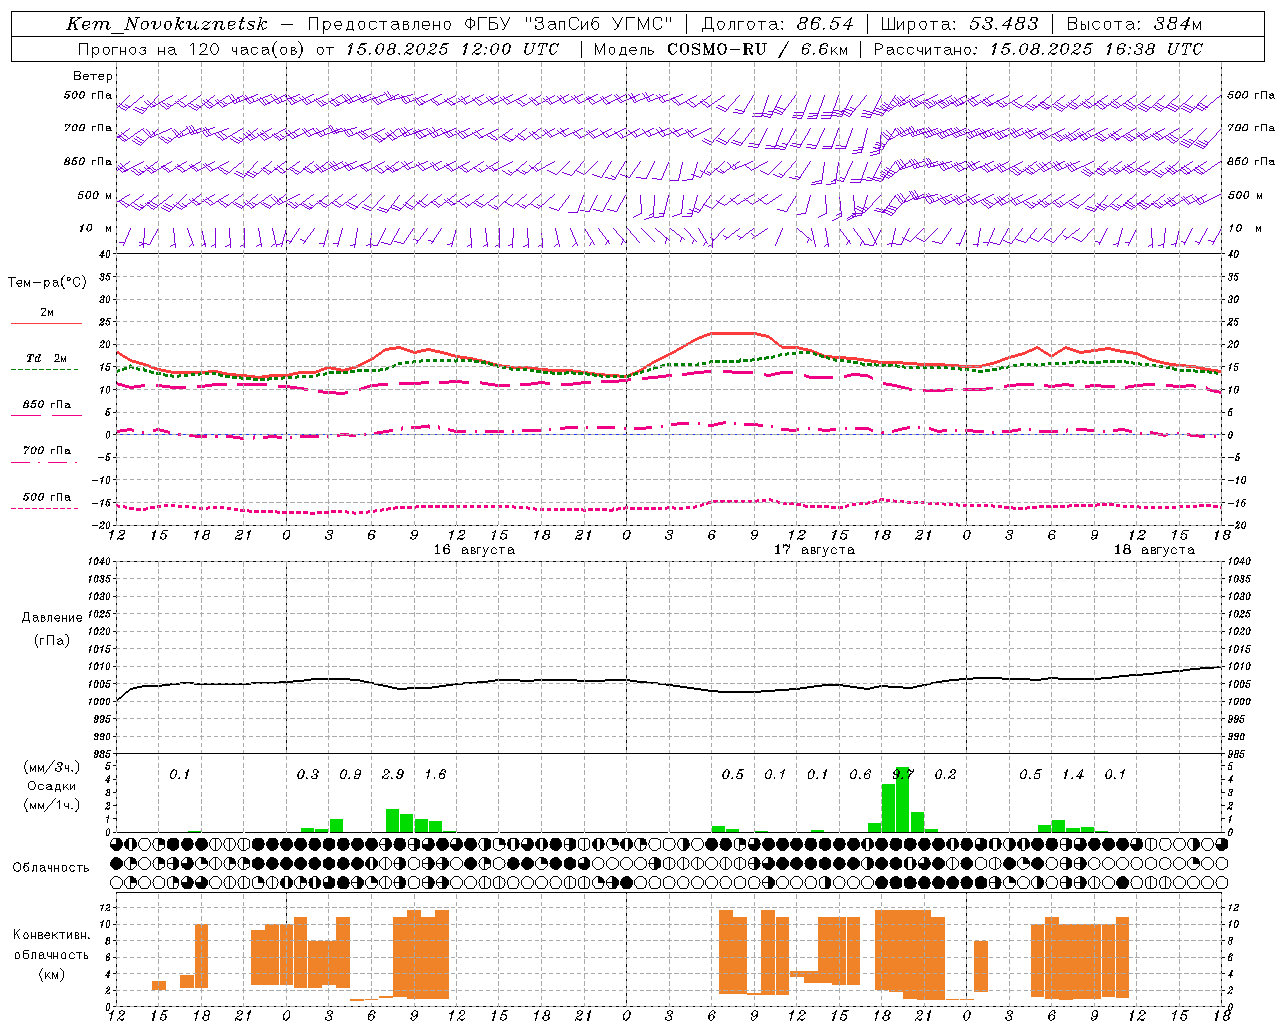This screenshot has height=1024, width=1280.
Task: Click the 16 августа date label
Action: tap(474, 550)
